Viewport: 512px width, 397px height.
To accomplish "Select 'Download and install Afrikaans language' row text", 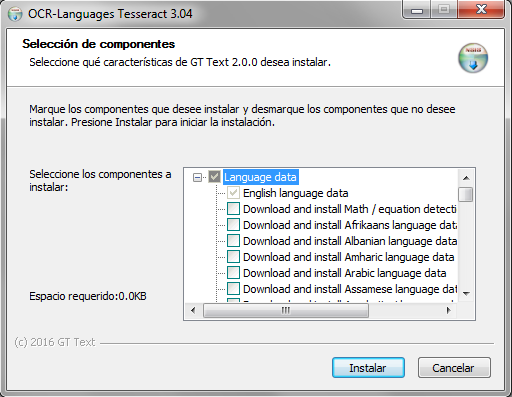I will [350, 225].
